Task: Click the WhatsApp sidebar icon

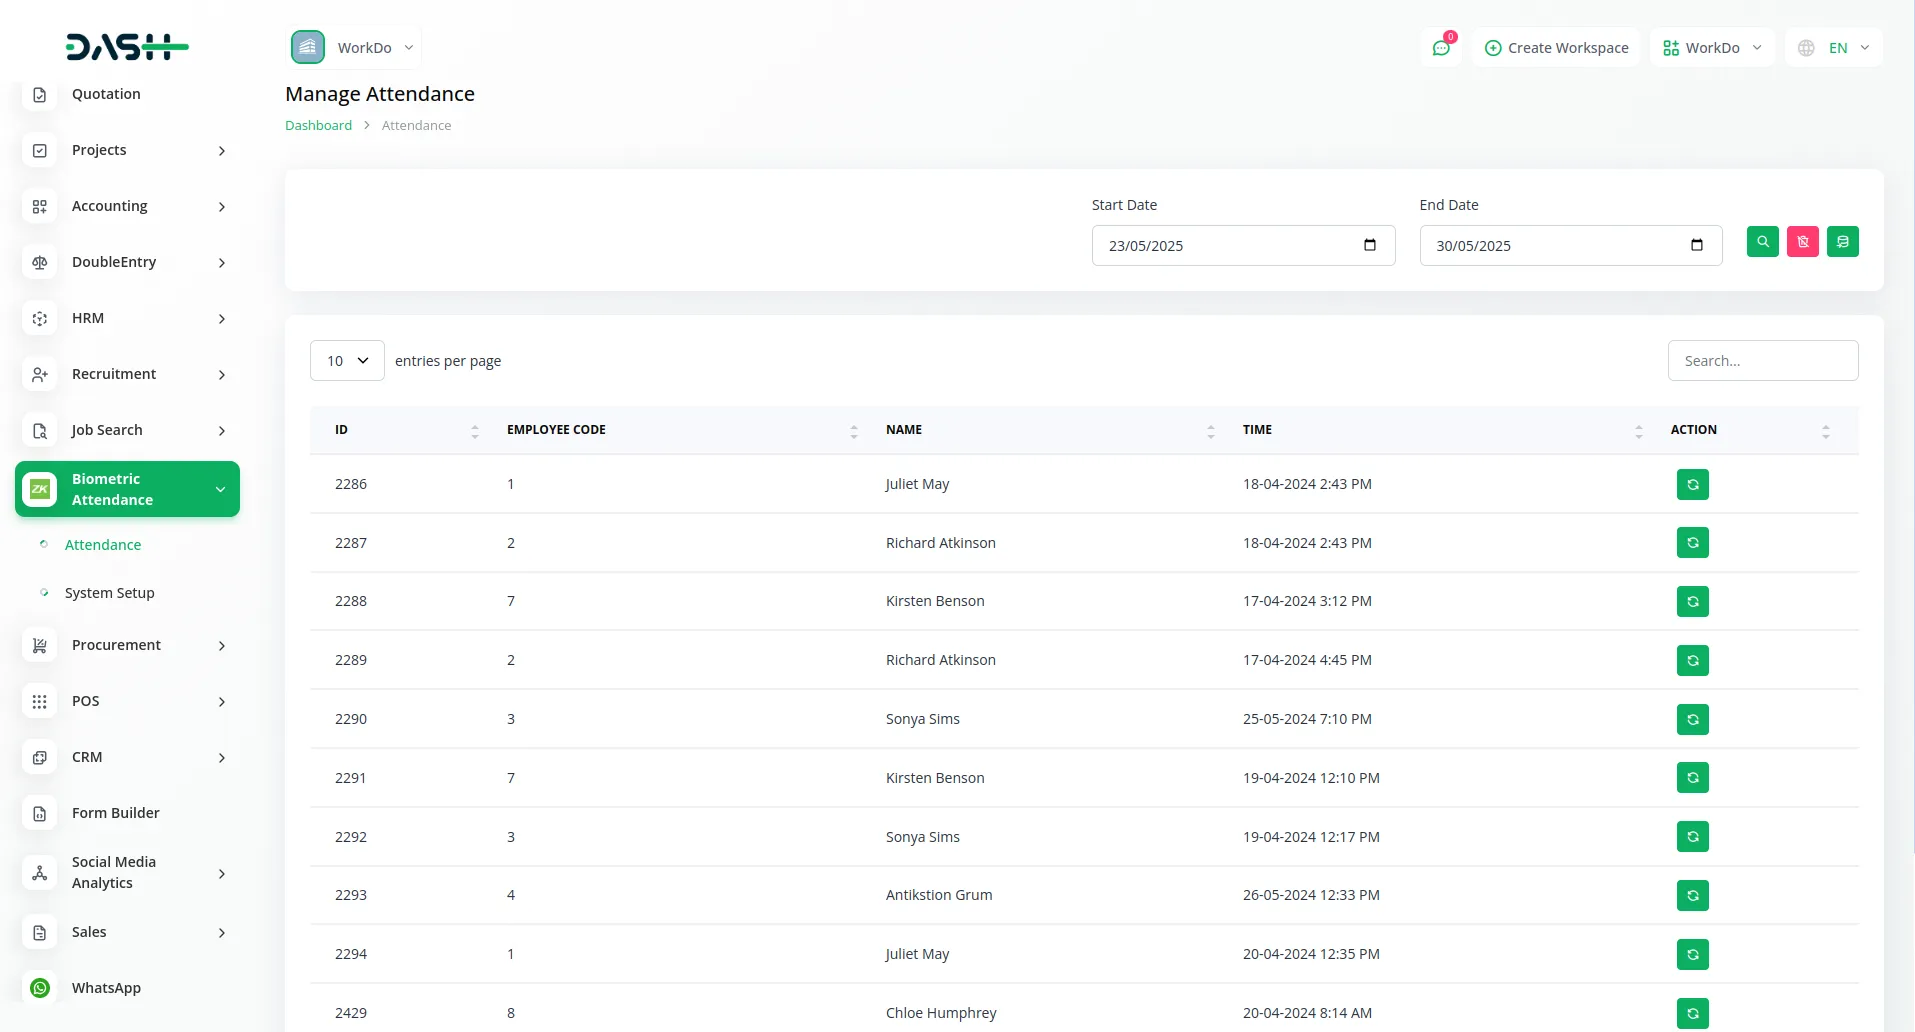Action: pyautogui.click(x=40, y=988)
